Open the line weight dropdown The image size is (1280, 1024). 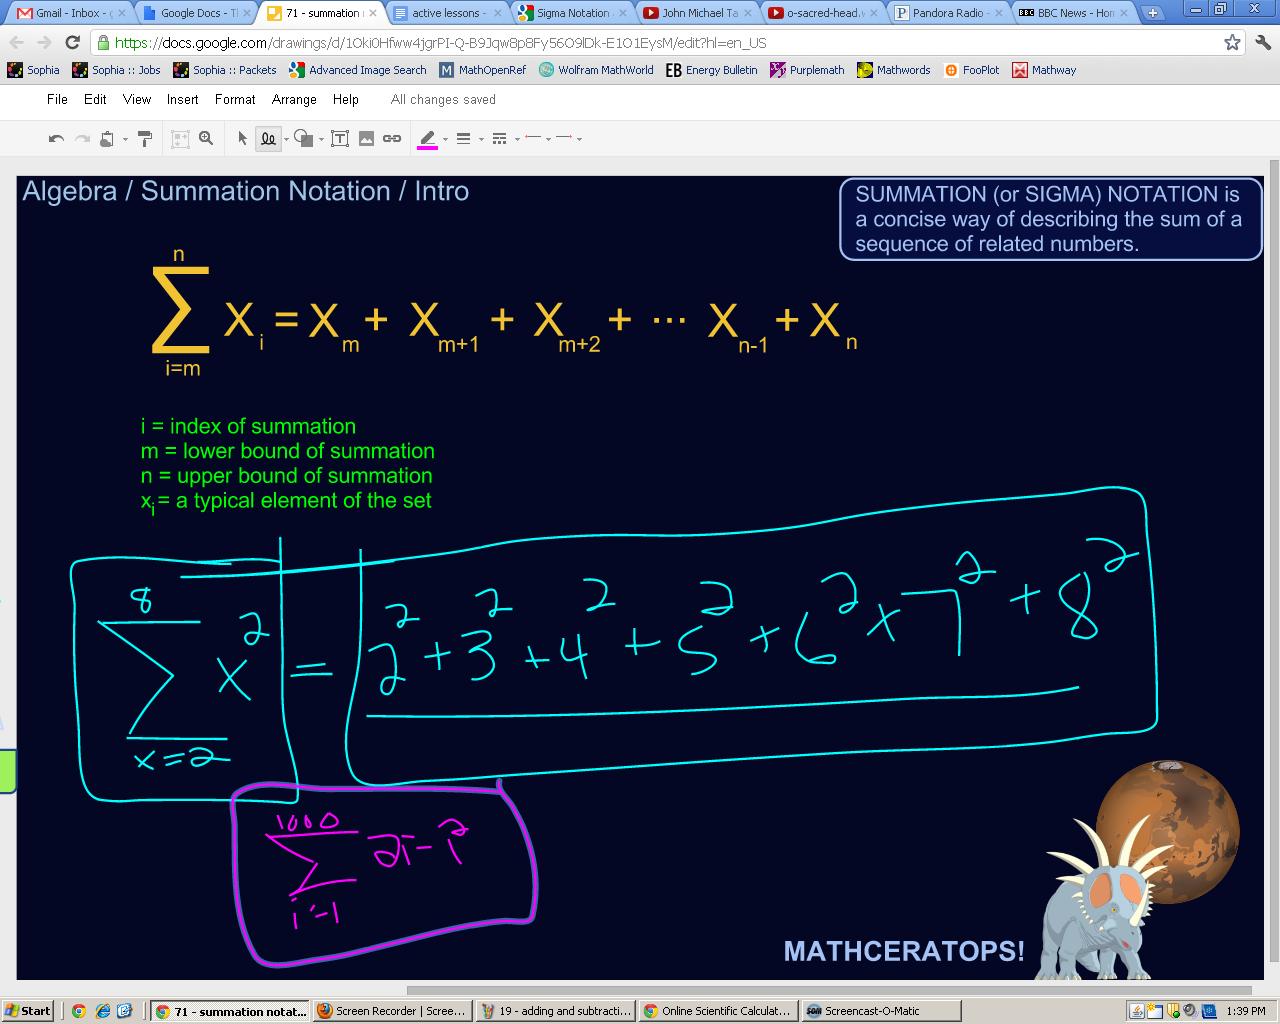point(479,138)
